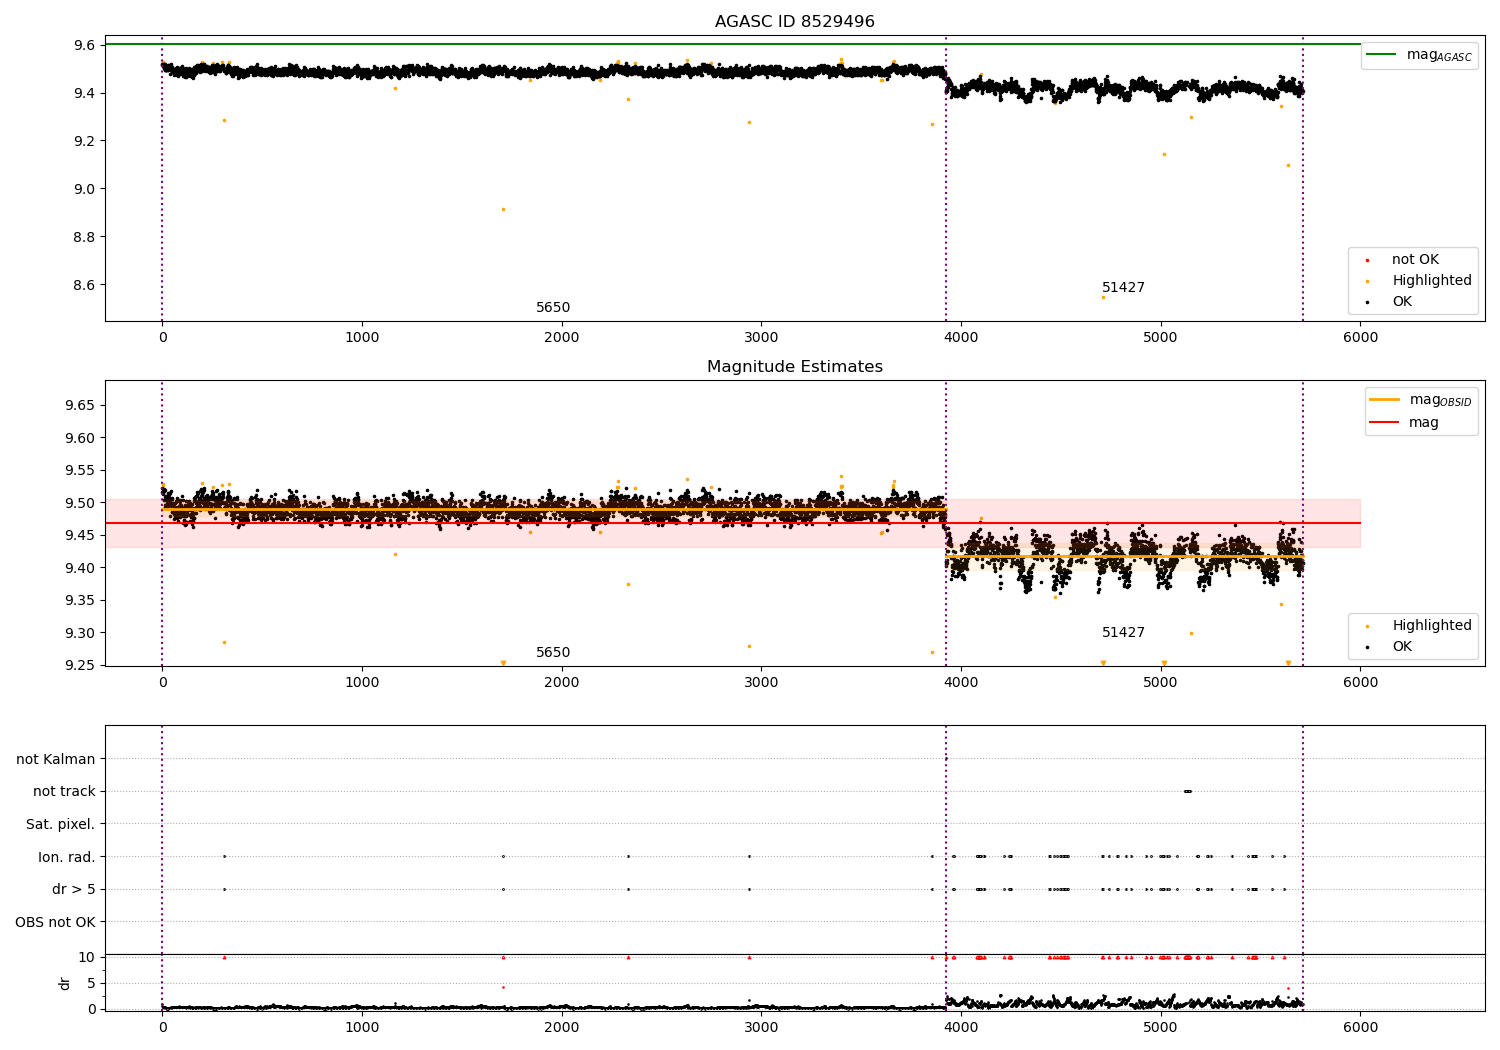Viewport: 1500px width, 1050px height.
Task: Select the 'OBS not OK' axis label
Action: click(55, 922)
